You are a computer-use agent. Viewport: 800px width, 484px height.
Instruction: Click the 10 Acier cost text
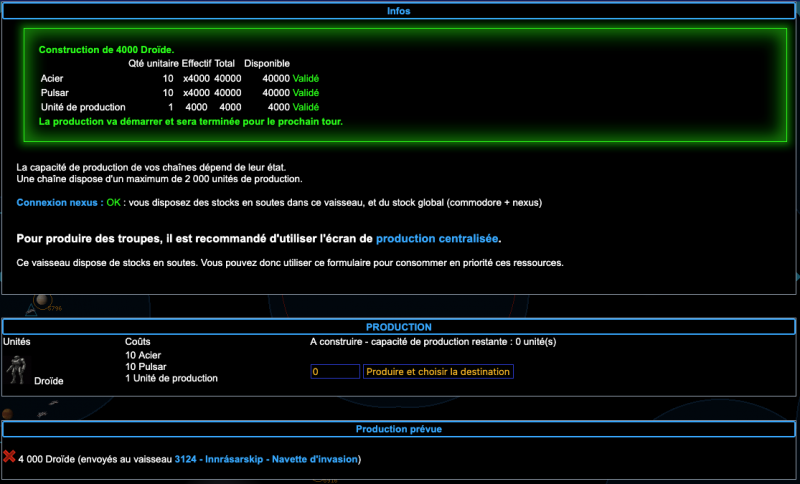pyautogui.click(x=143, y=355)
